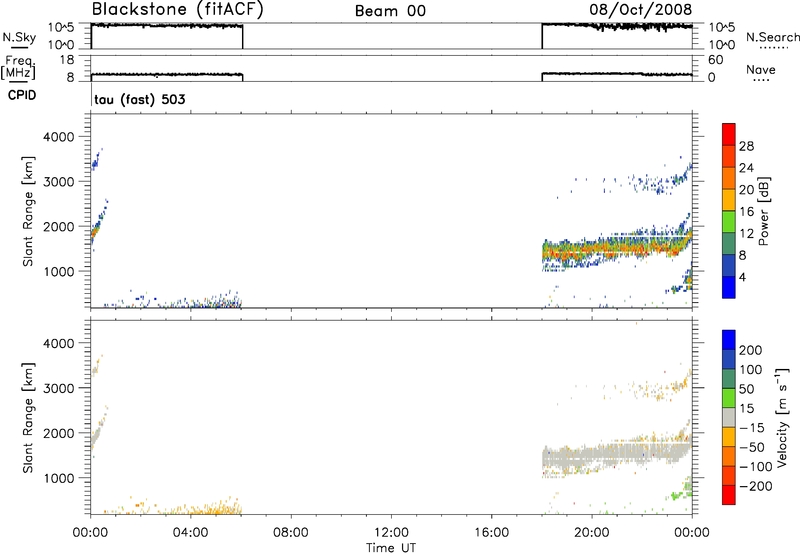Click the solid line sample under N.Sky

19,47
